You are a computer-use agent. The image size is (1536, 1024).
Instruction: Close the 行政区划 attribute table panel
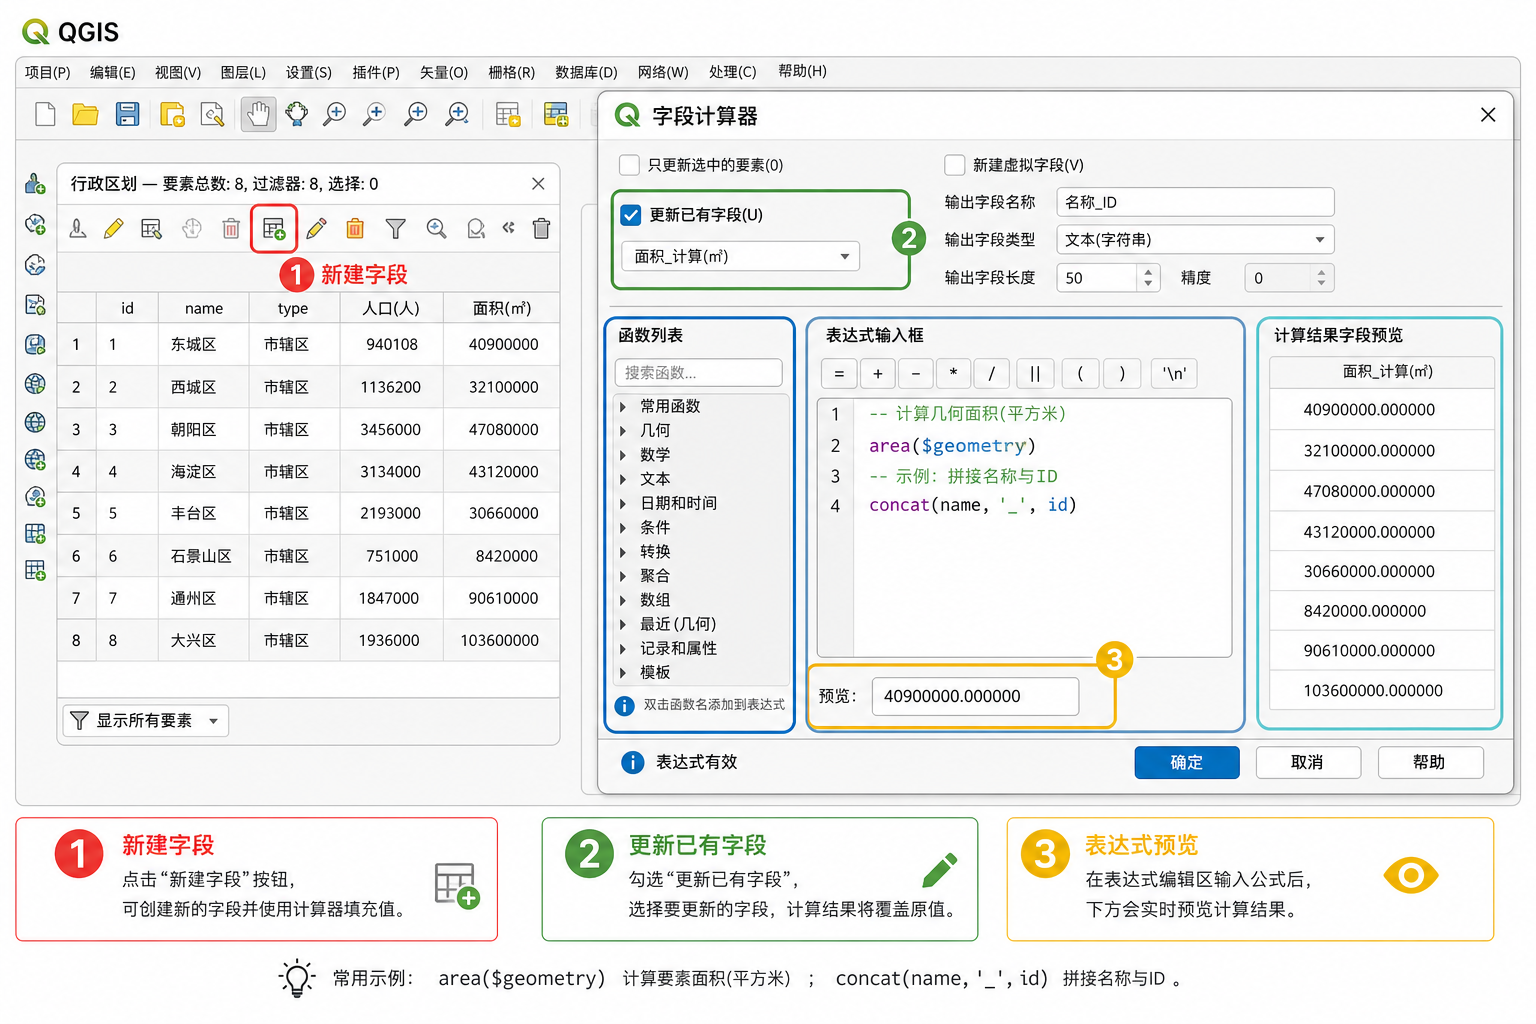click(x=538, y=184)
